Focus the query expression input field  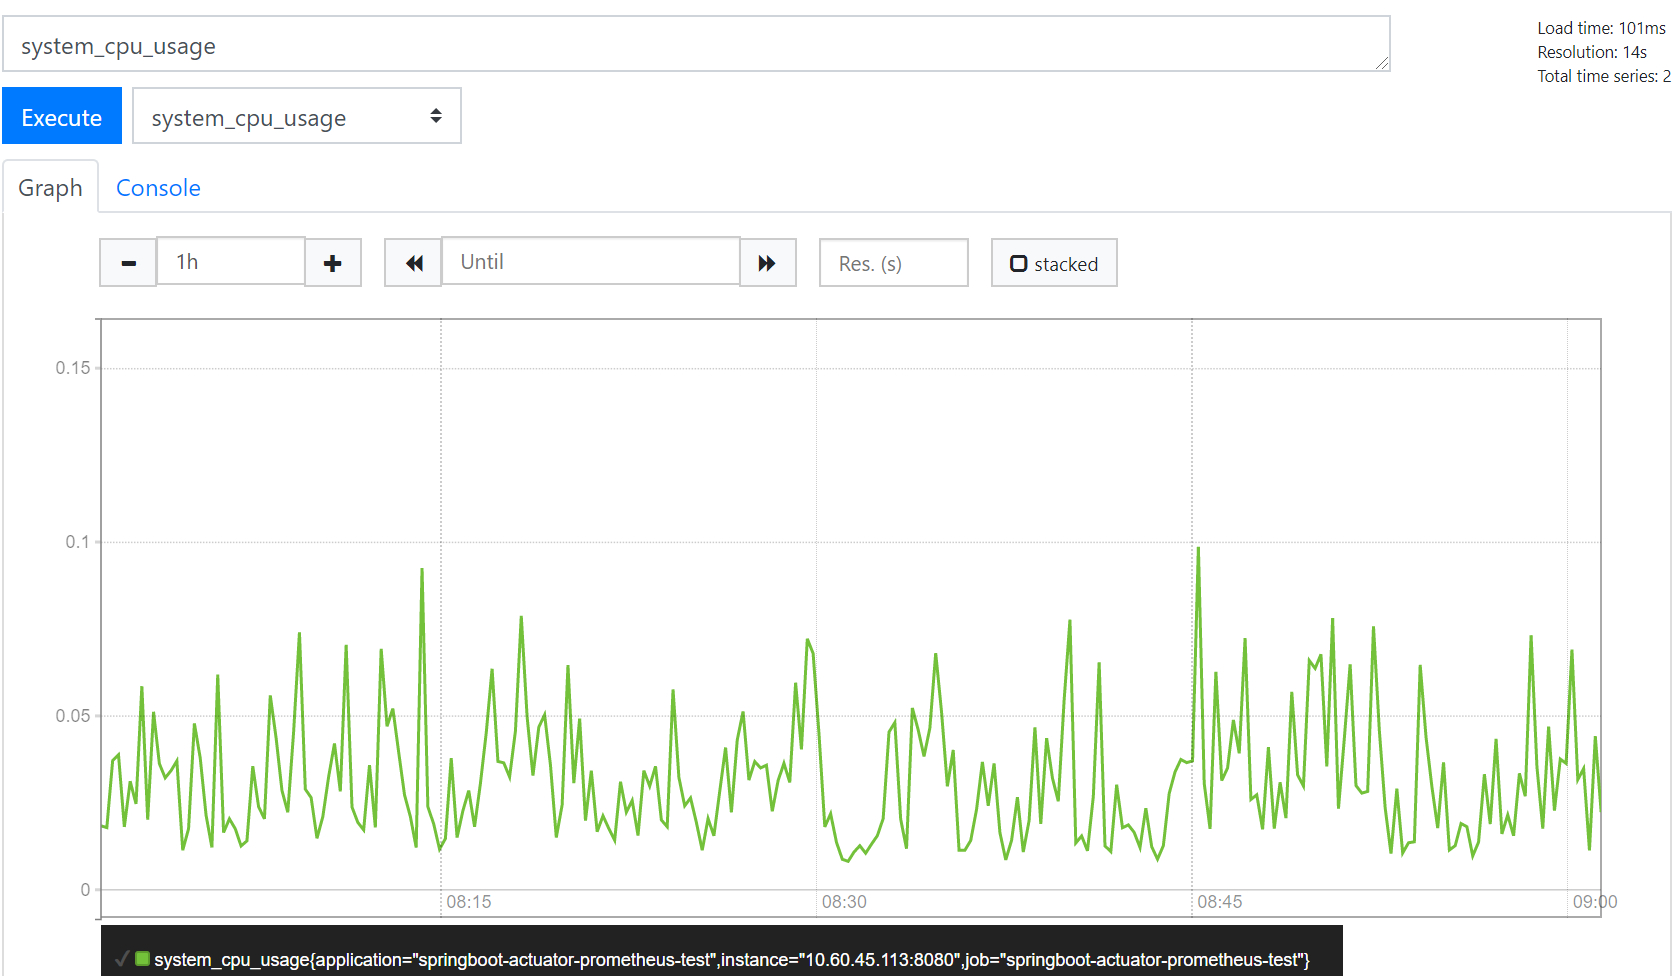[x=696, y=44]
